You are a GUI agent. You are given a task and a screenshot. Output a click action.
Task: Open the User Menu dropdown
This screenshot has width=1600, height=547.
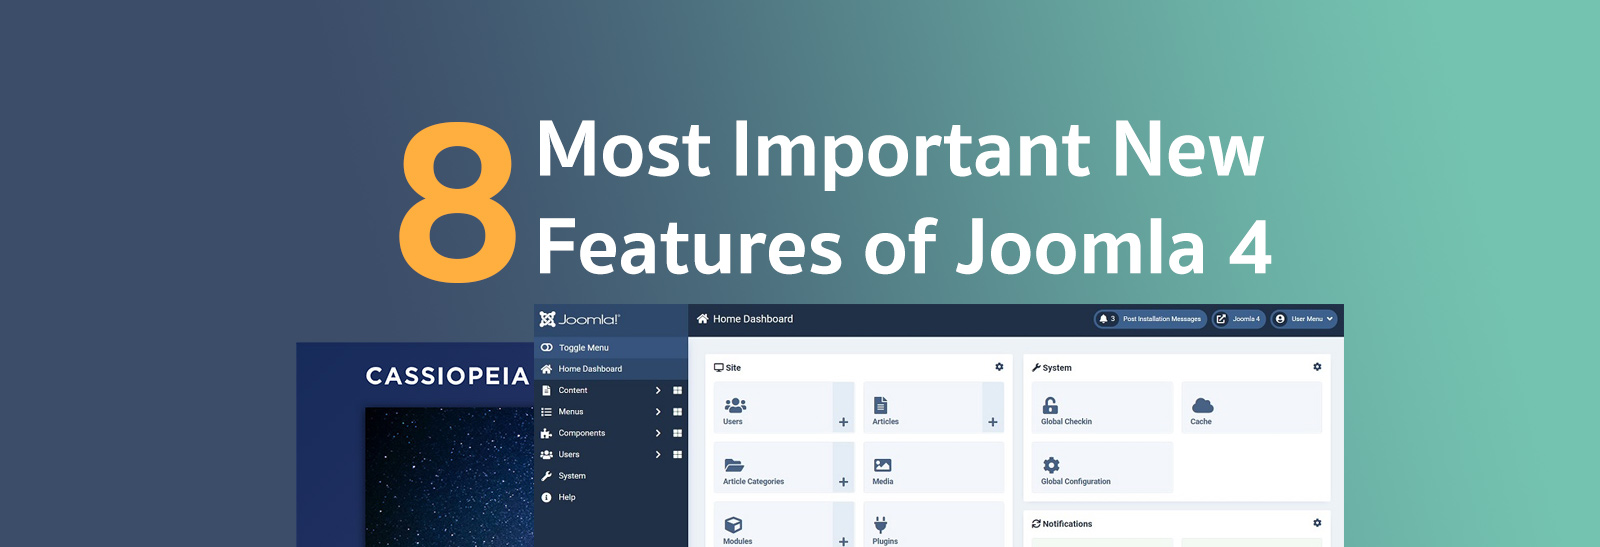point(1304,319)
